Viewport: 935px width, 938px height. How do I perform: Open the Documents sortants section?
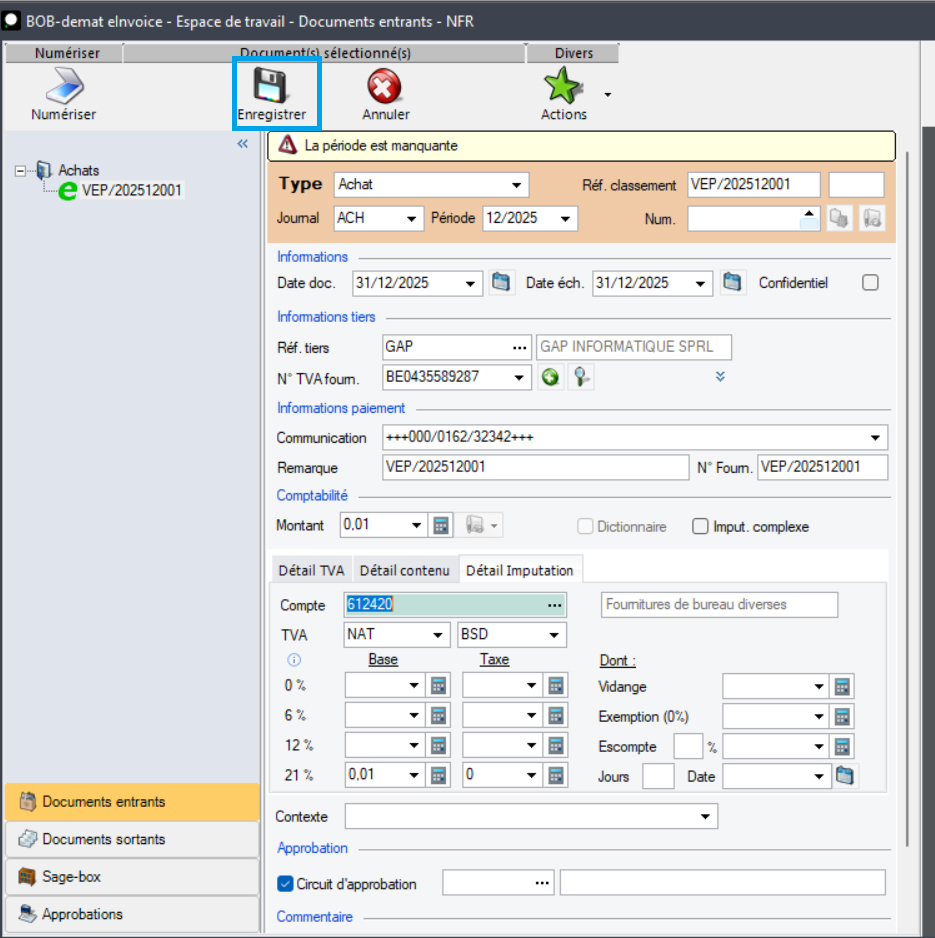coord(104,839)
